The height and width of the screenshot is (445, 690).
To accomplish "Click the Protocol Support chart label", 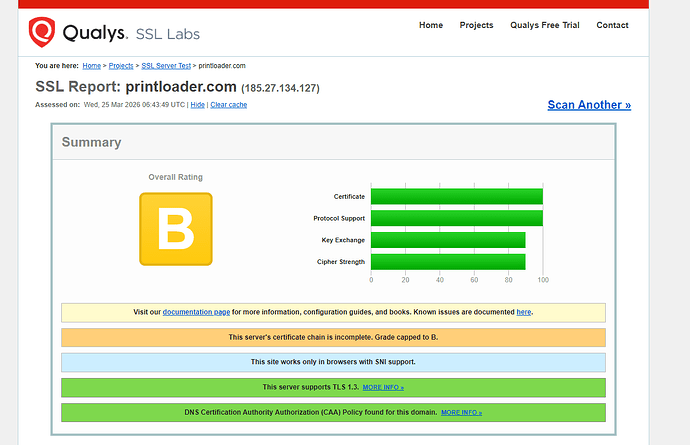I will pos(339,218).
